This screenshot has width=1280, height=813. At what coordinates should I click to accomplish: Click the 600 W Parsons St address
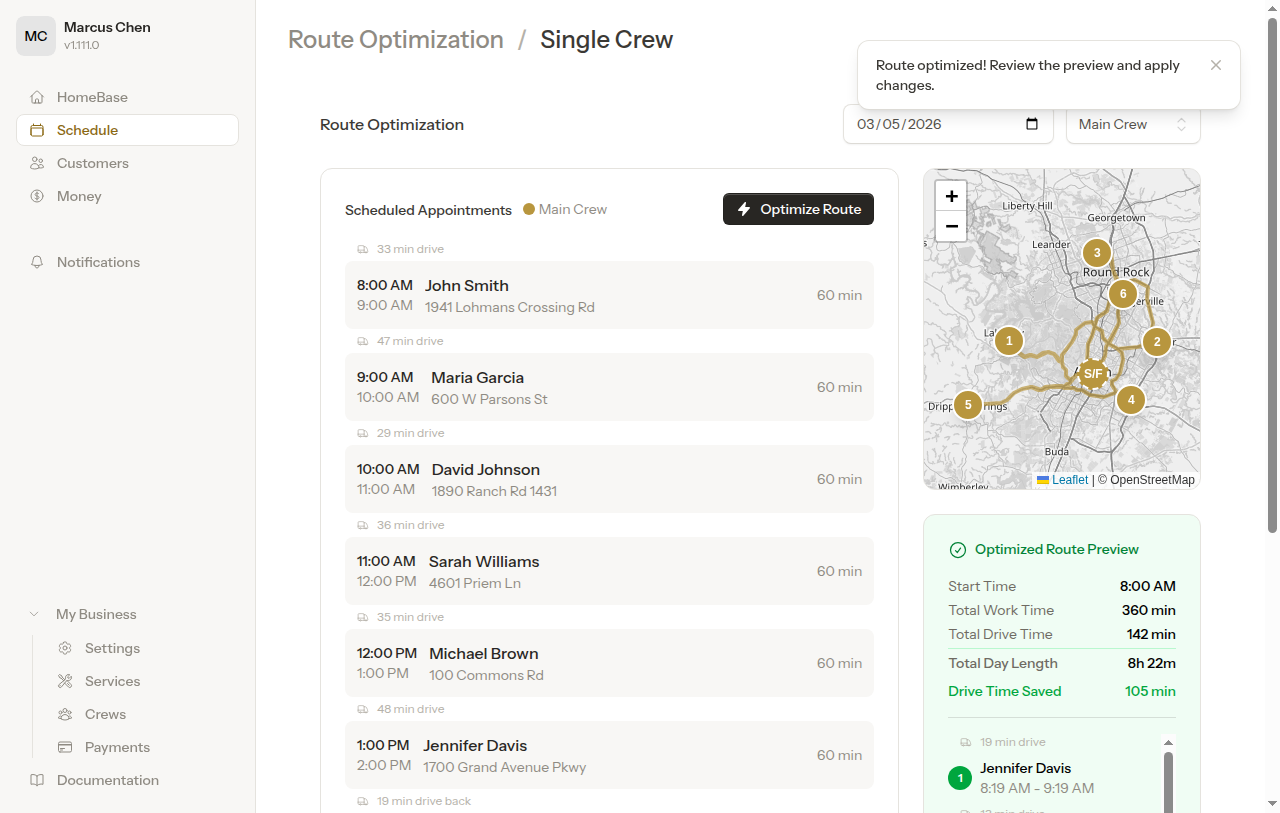pos(489,399)
